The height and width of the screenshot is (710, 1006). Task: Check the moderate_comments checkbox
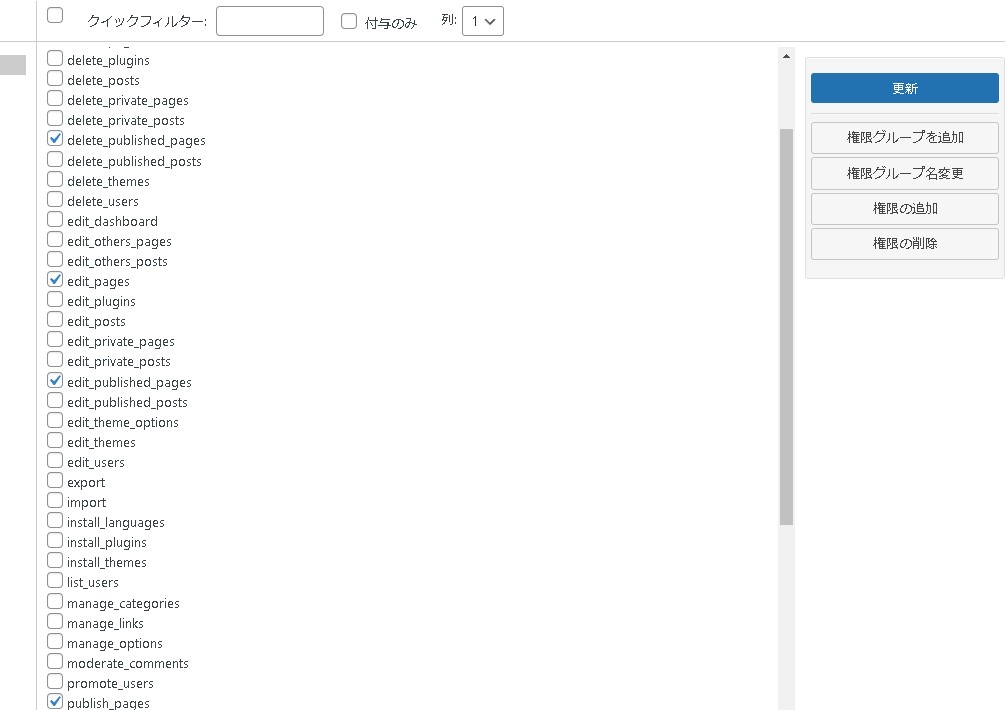(x=55, y=662)
